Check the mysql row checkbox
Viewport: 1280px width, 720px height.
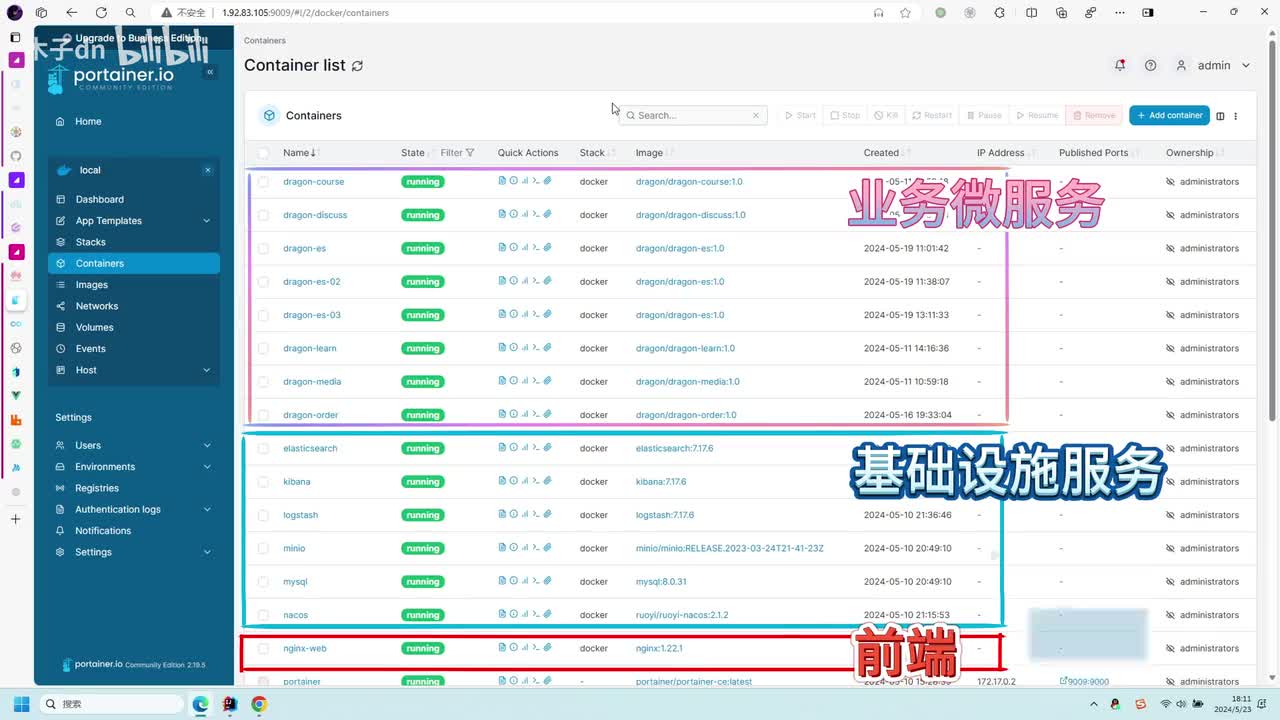tap(263, 582)
